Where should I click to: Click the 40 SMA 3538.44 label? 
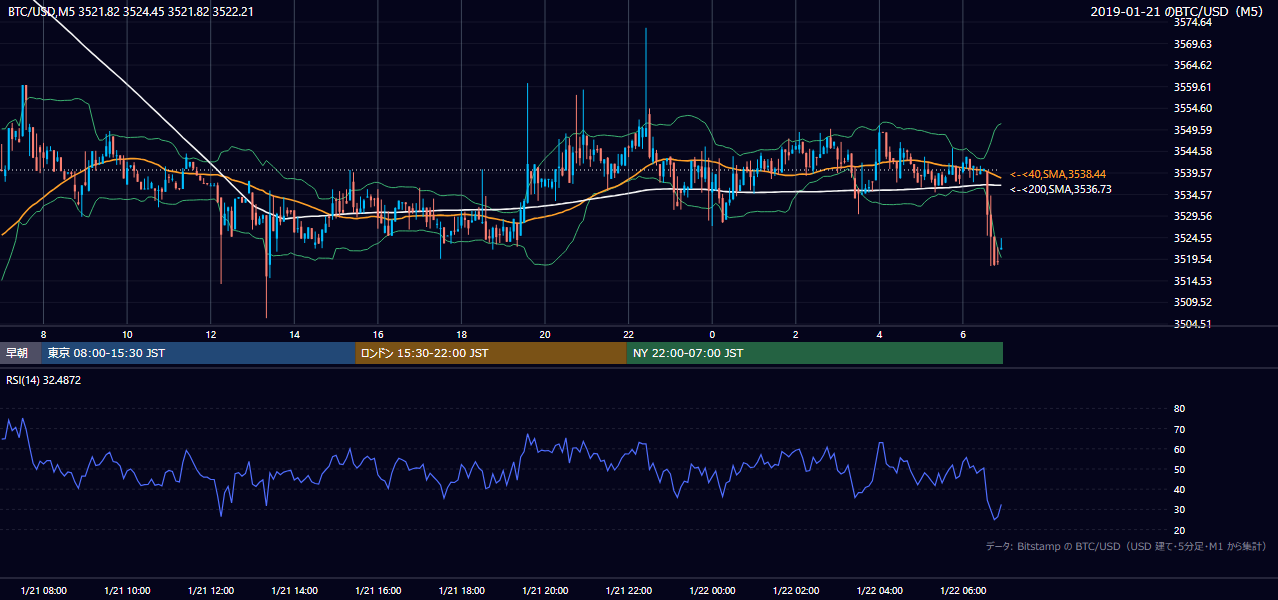tap(1058, 174)
